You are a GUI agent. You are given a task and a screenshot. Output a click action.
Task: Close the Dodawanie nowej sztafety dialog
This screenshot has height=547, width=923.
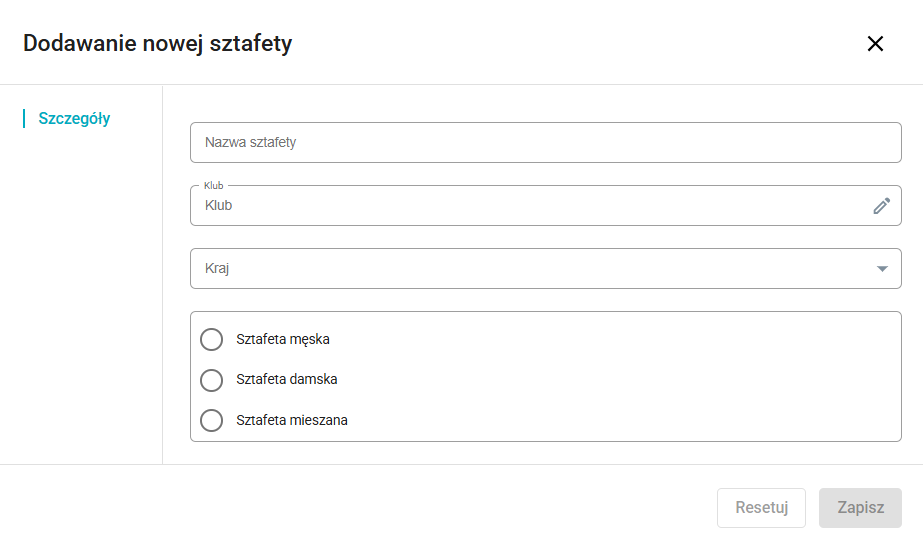tap(875, 43)
